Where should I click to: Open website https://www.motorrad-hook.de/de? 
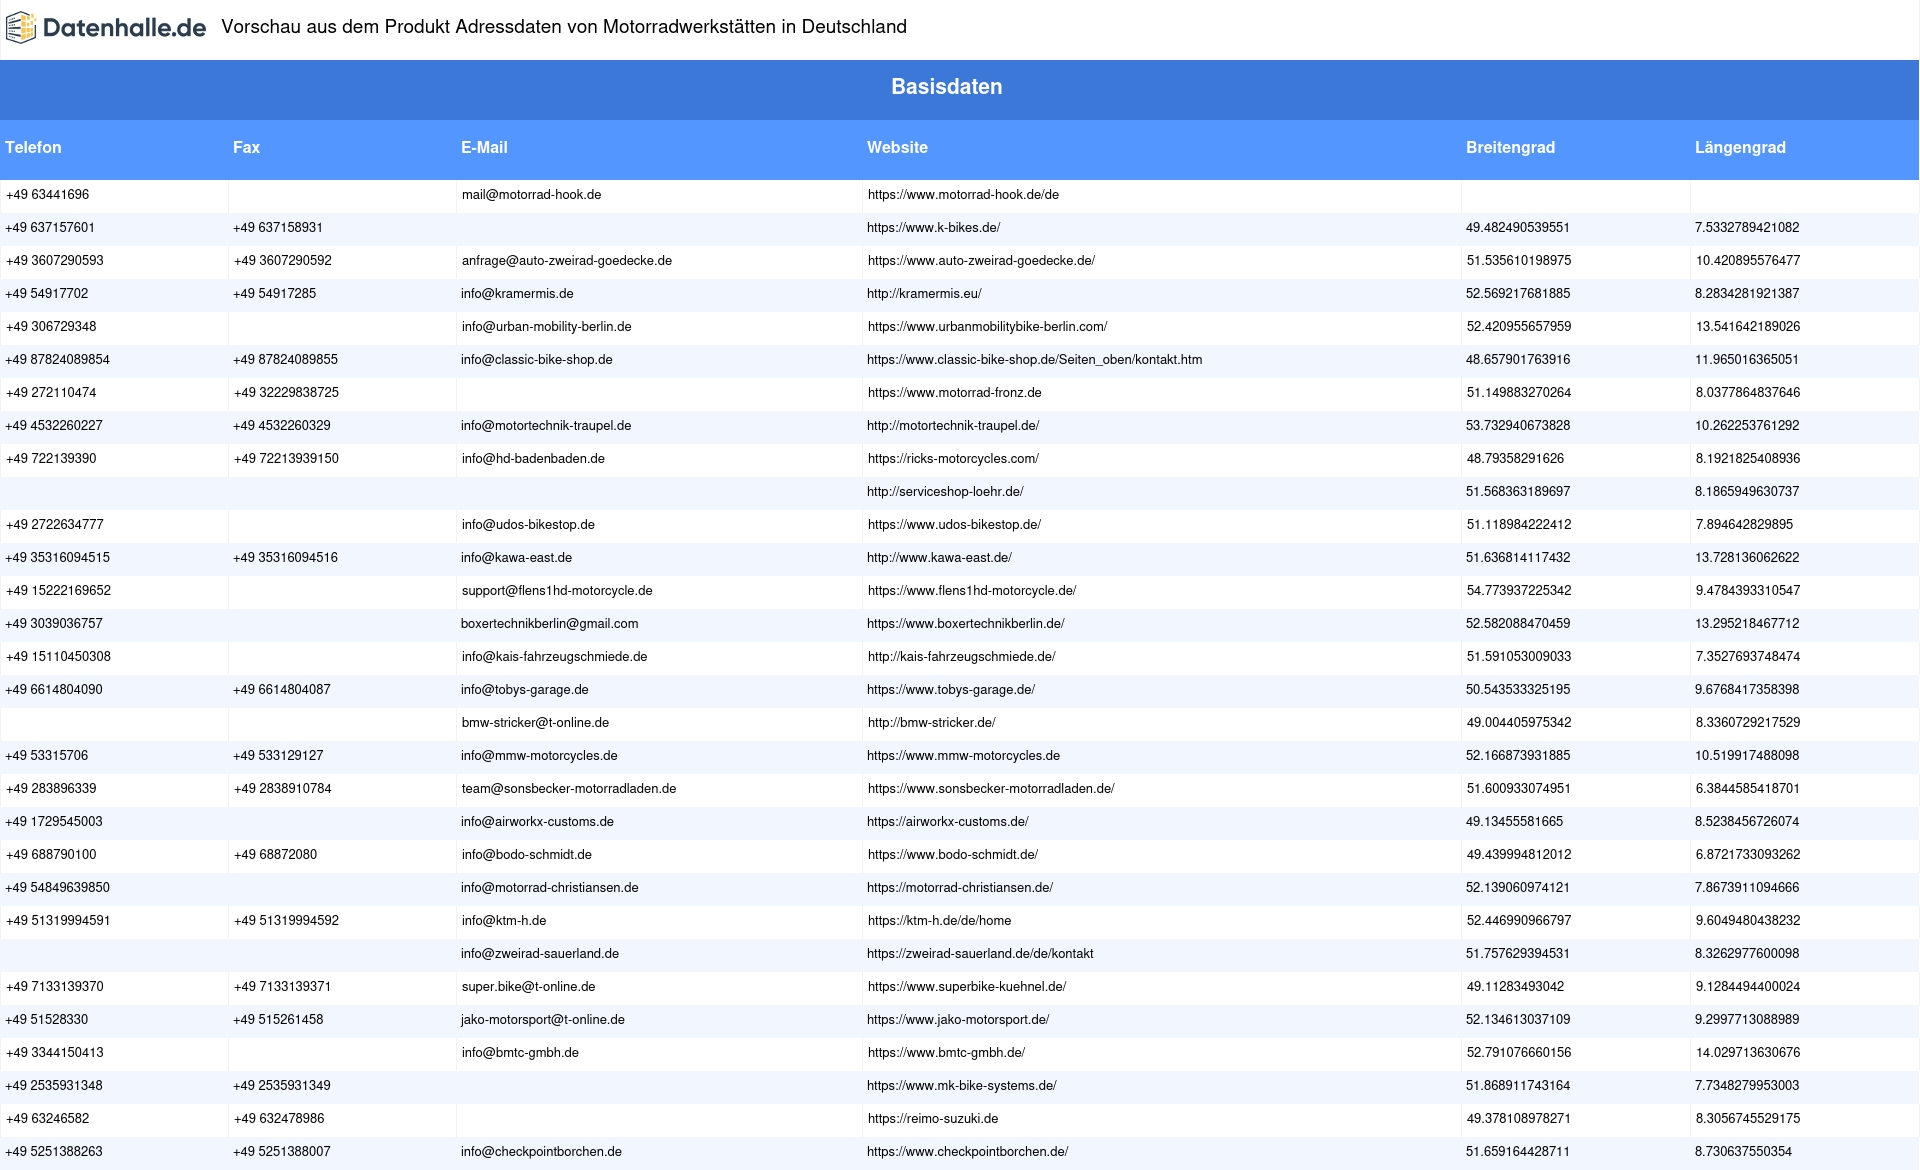pos(963,195)
